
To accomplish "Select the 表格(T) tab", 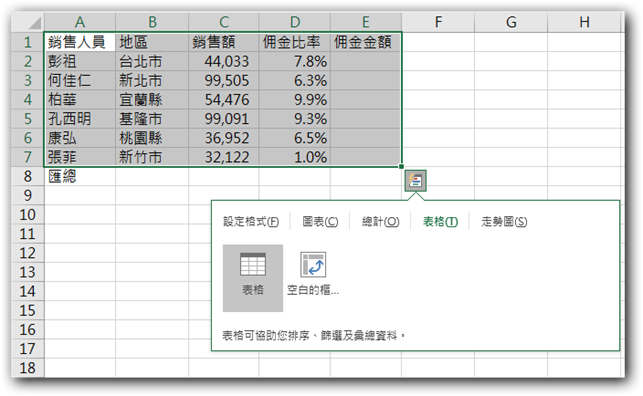I will (440, 222).
